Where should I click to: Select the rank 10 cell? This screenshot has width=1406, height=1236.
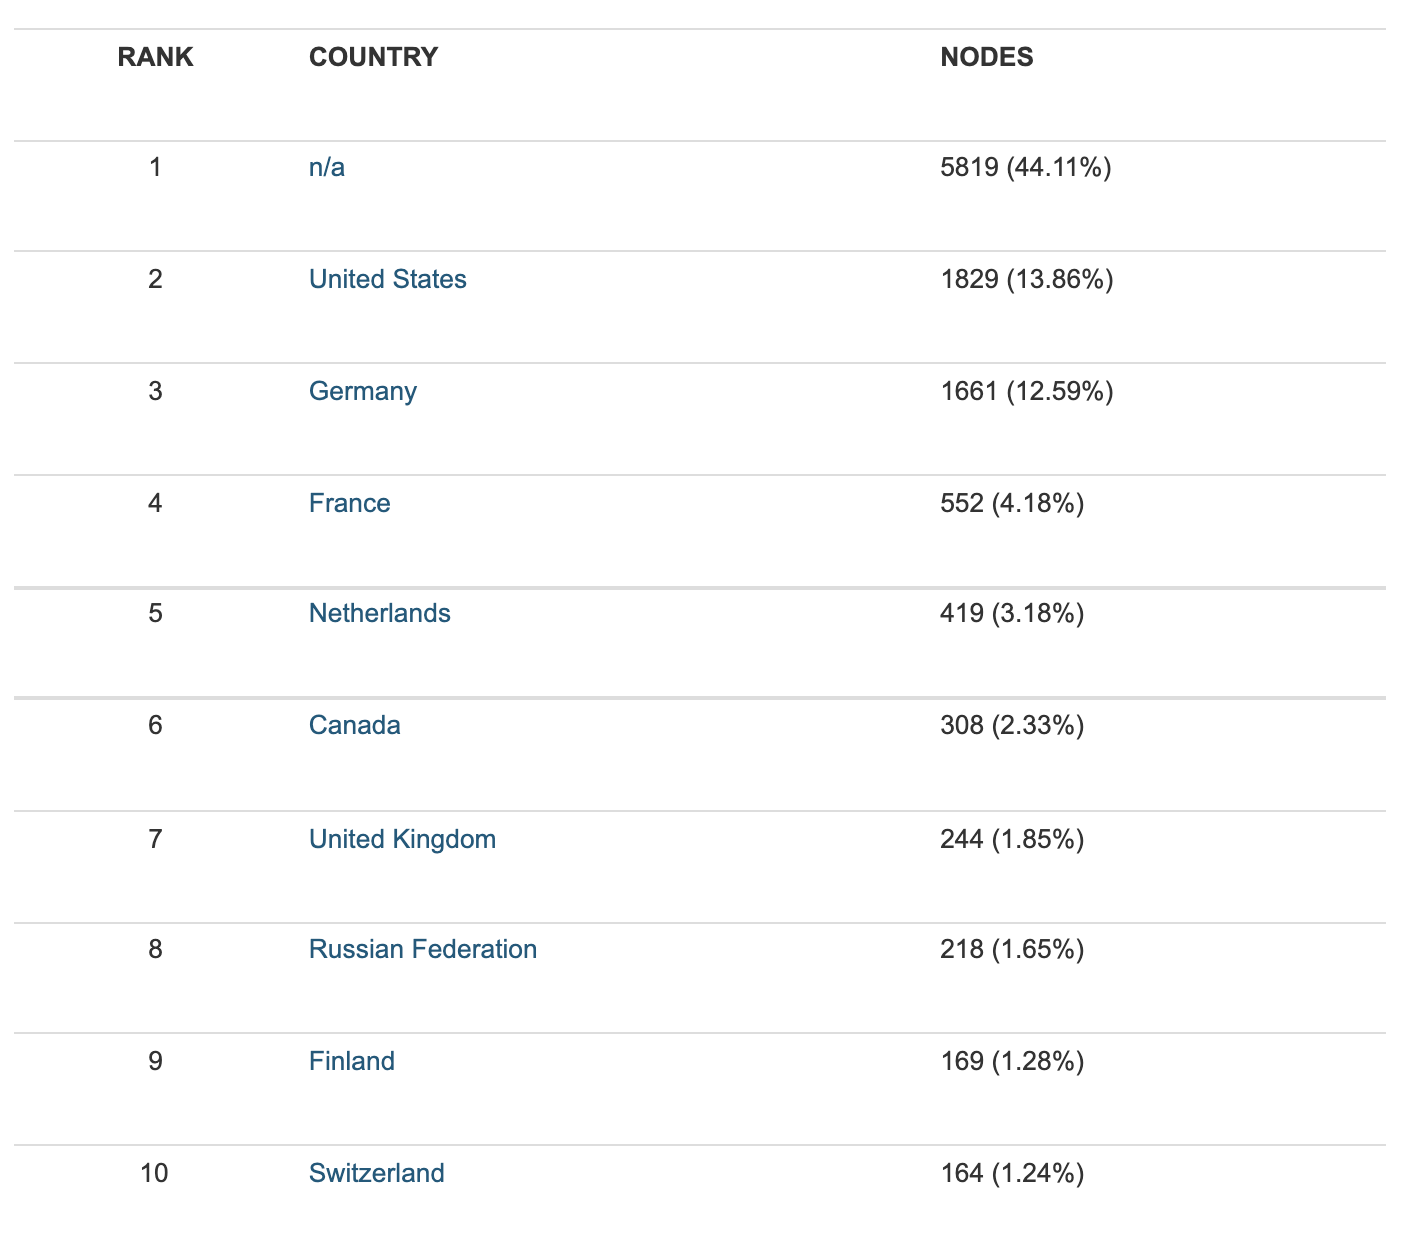pyautogui.click(x=155, y=1173)
